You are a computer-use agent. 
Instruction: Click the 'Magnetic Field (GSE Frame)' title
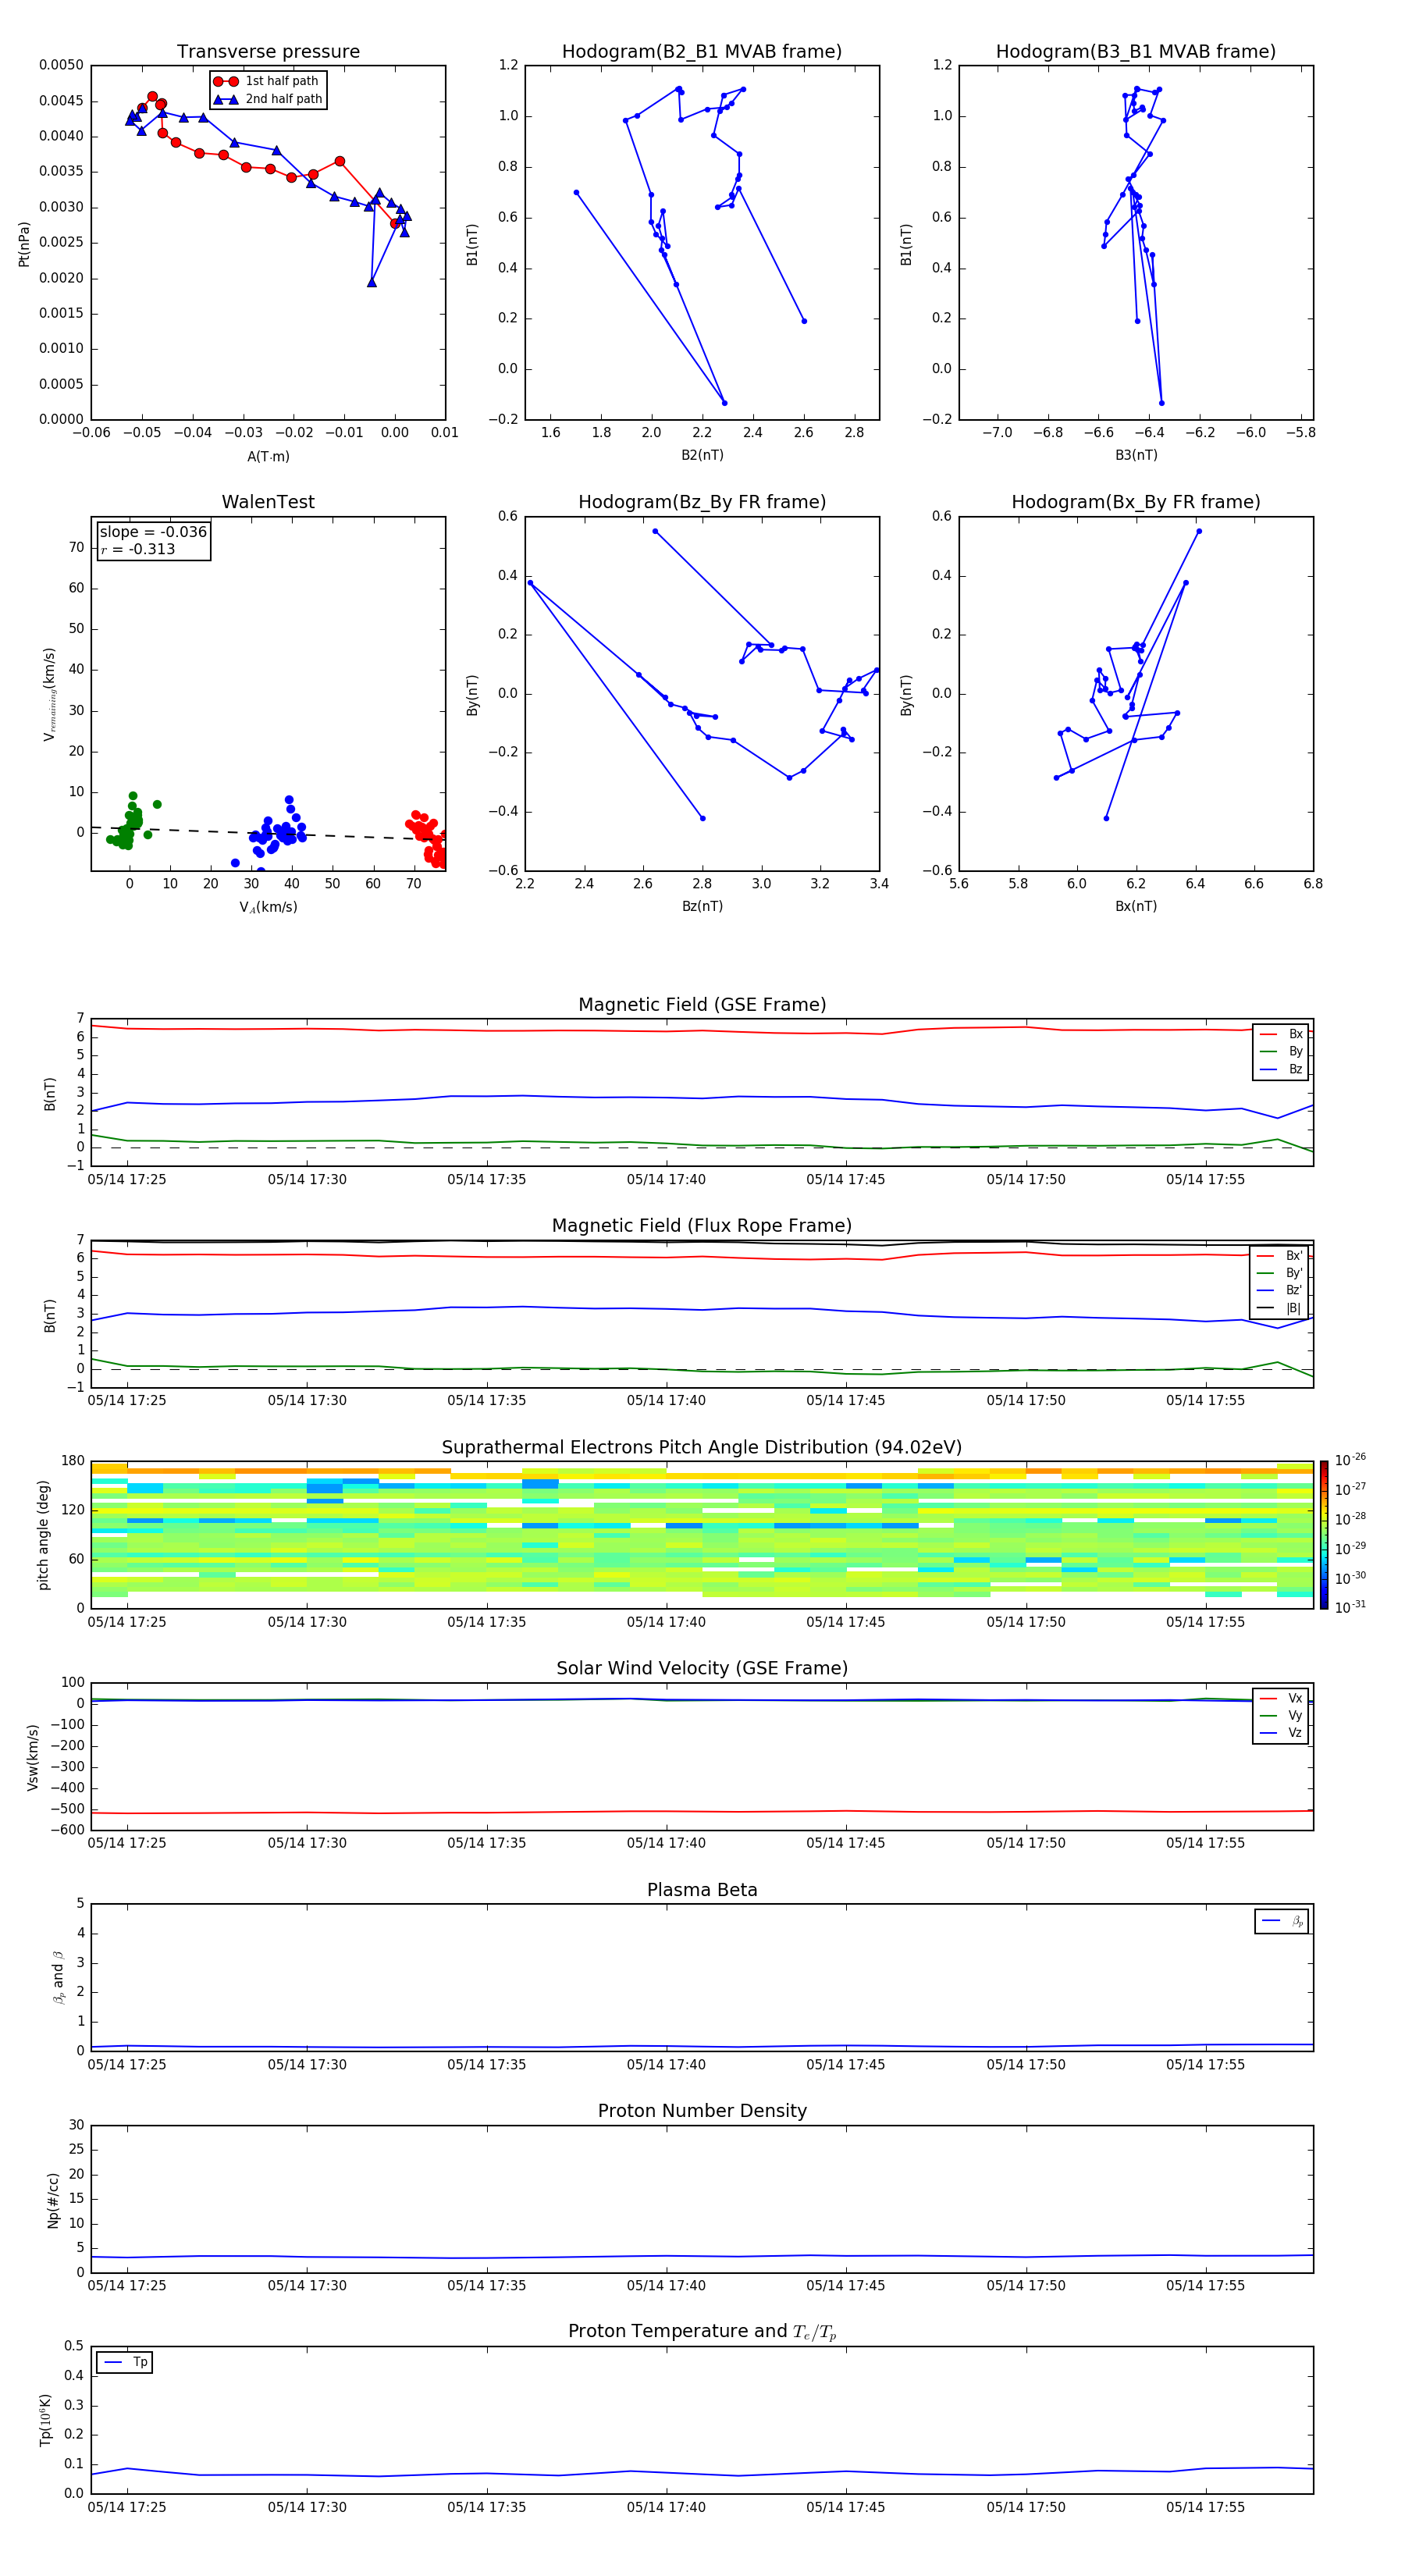tap(702, 1005)
